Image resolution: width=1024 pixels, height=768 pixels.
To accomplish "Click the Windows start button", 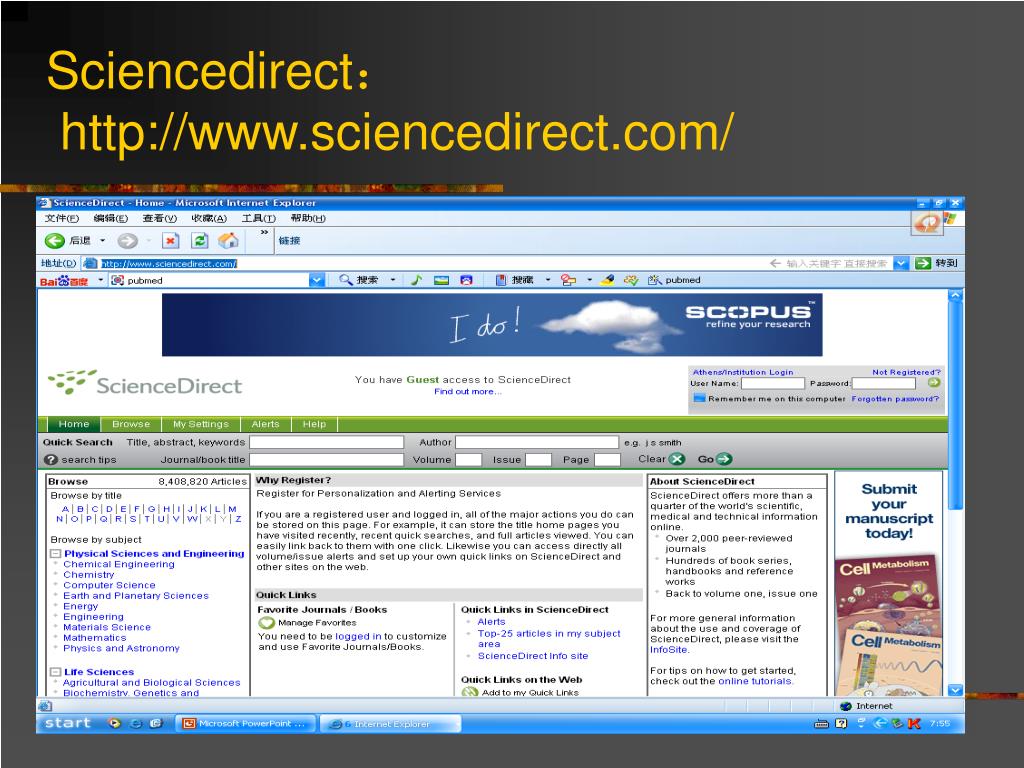I will (67, 724).
